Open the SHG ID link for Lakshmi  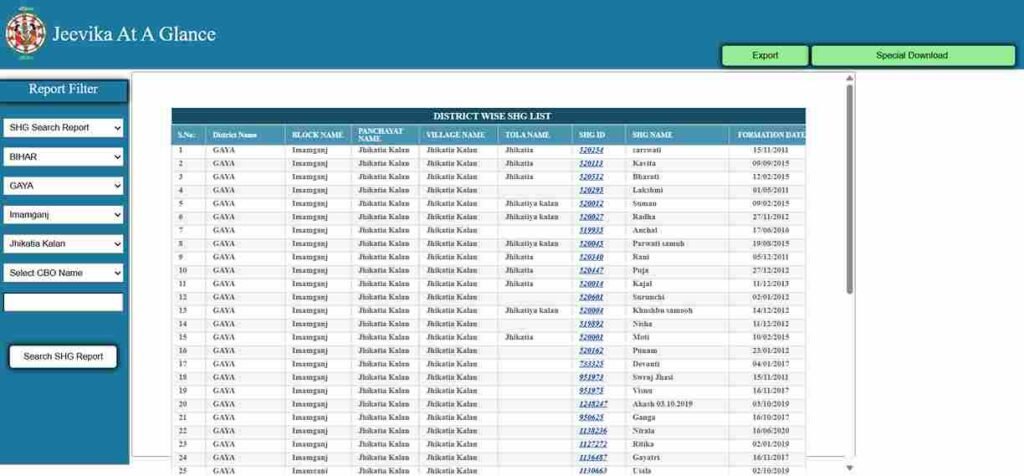[x=591, y=190]
